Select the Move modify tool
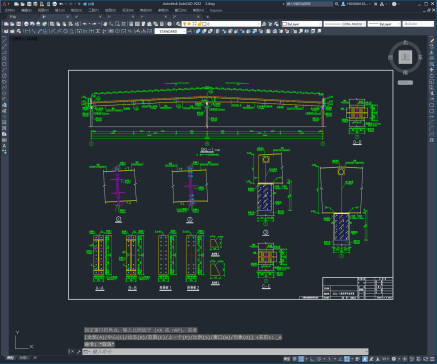This screenshot has height=364, width=437. point(432,70)
